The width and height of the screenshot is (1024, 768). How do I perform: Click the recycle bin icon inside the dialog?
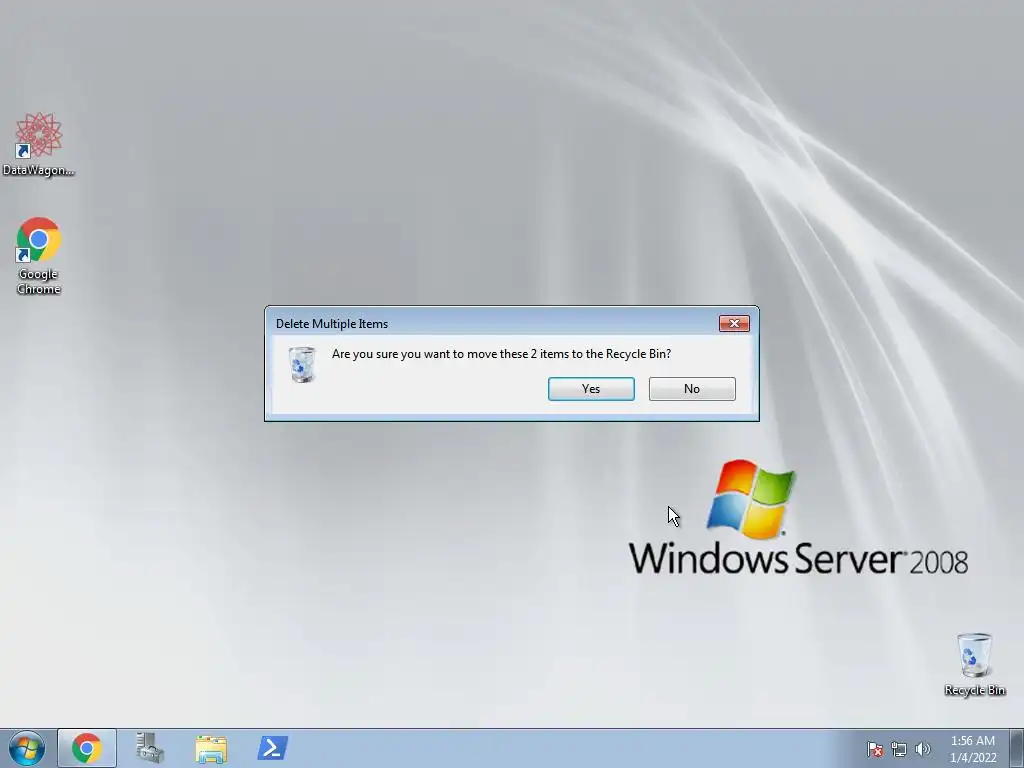tap(302, 364)
